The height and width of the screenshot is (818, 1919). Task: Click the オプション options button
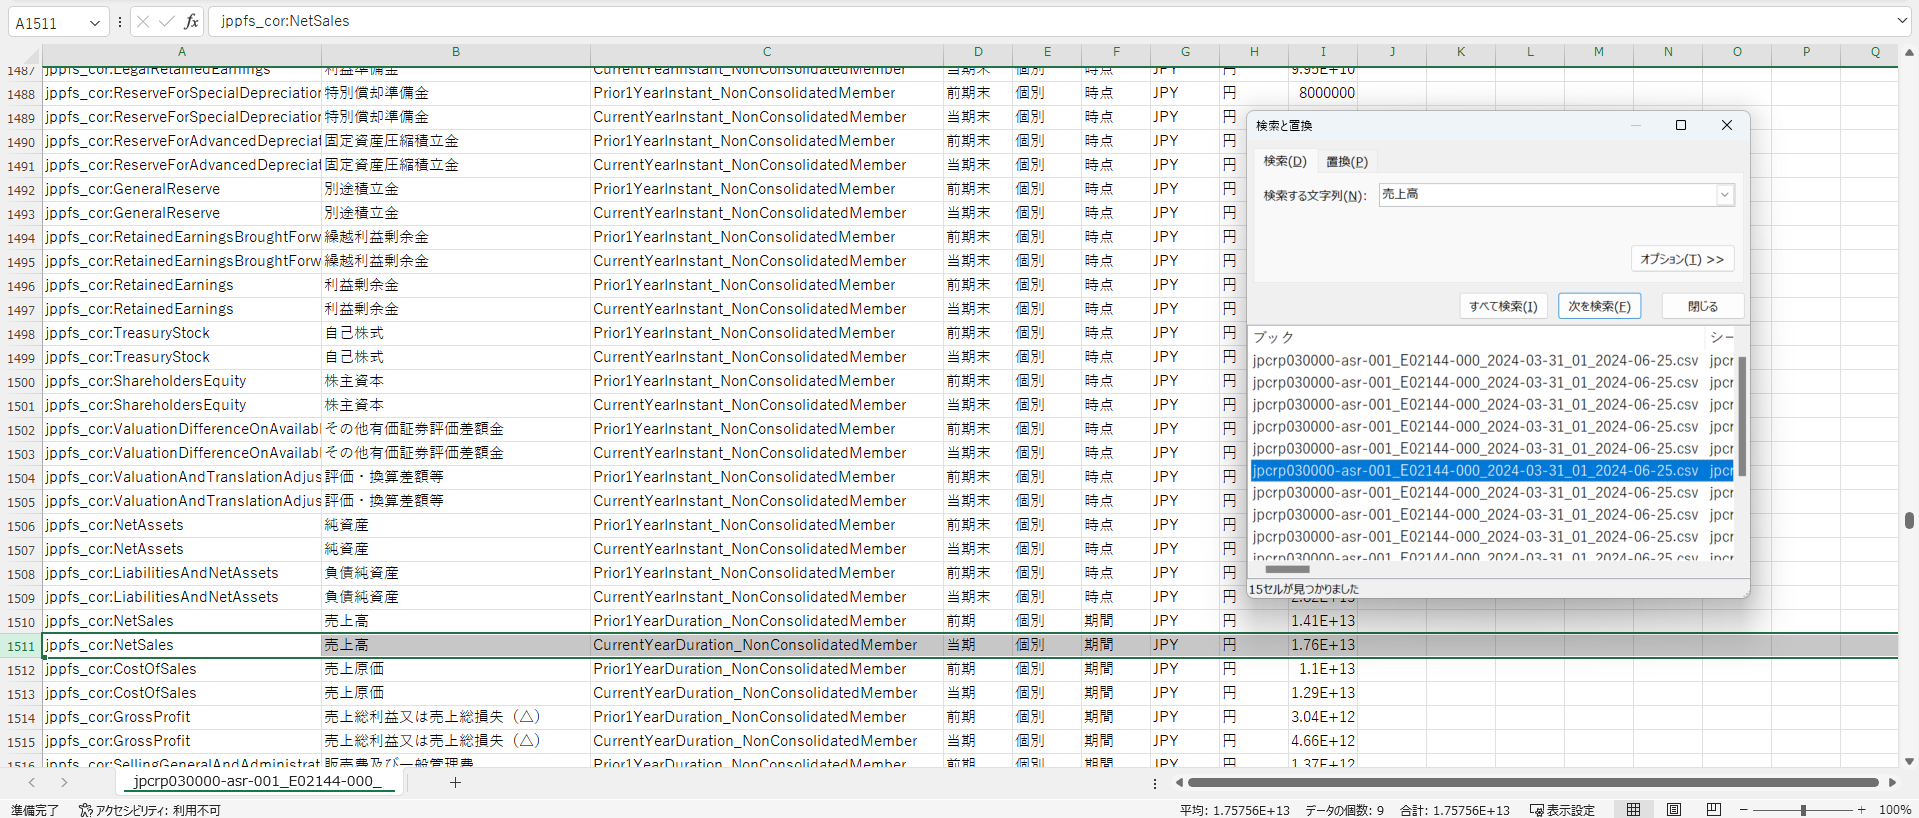tap(1681, 259)
